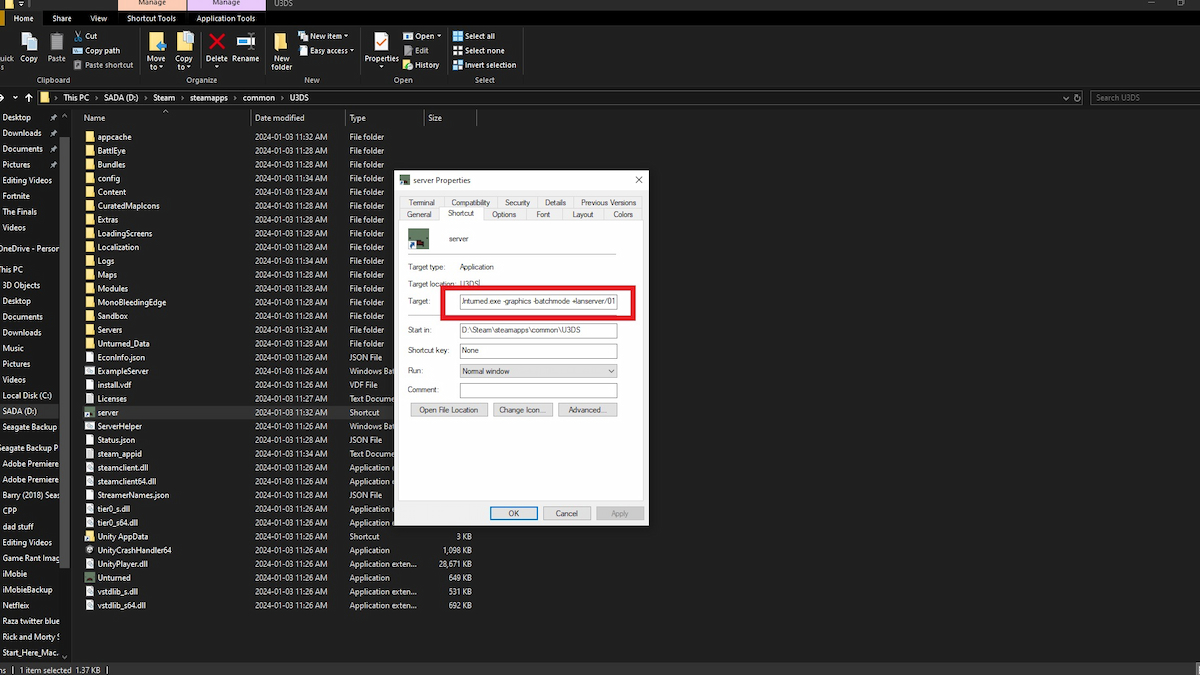Switch to the Compatibility tab
The image size is (1200, 675).
[x=470, y=202]
